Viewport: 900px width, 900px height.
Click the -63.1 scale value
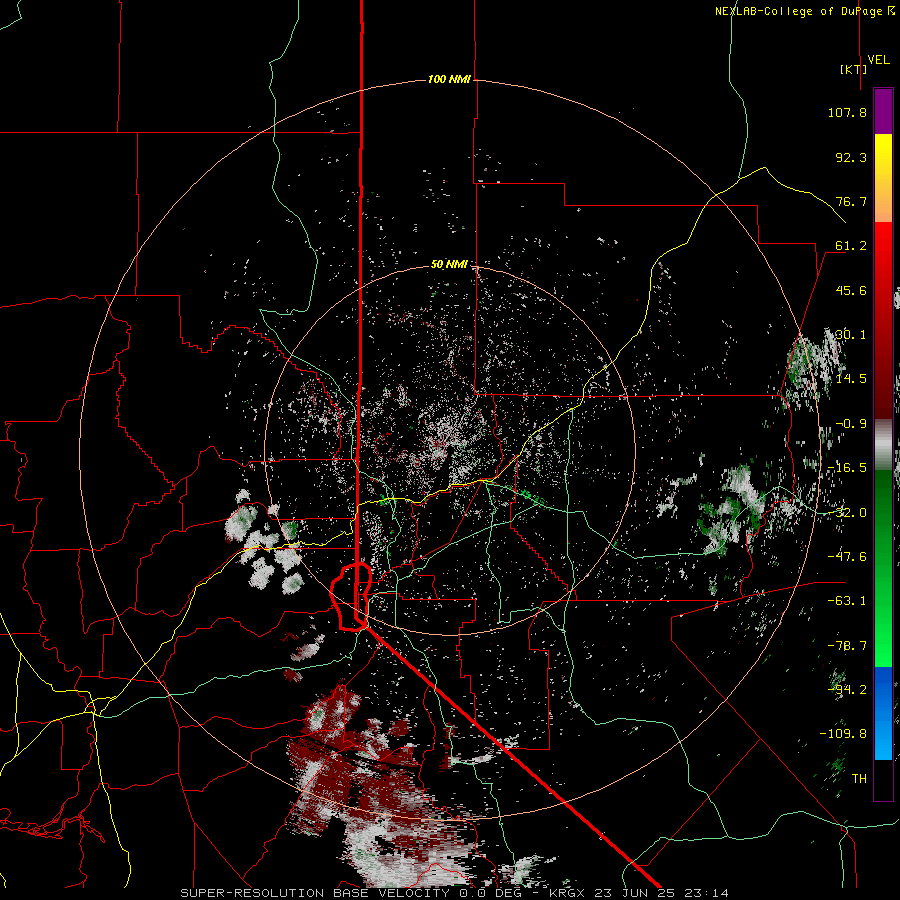[847, 601]
